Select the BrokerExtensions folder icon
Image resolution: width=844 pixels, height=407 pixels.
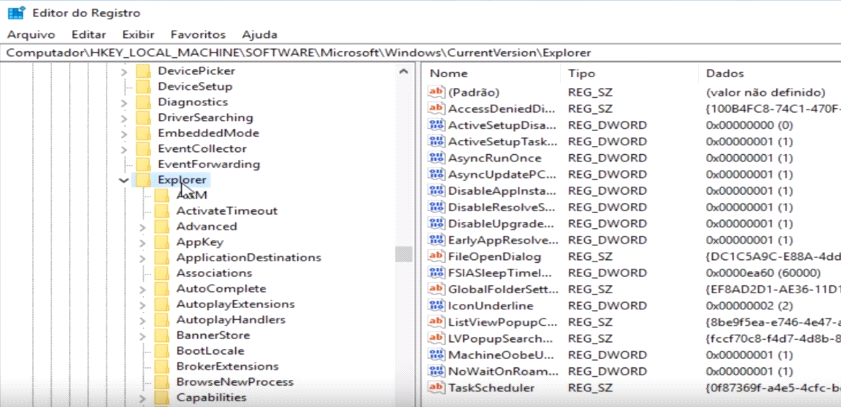pos(161,367)
